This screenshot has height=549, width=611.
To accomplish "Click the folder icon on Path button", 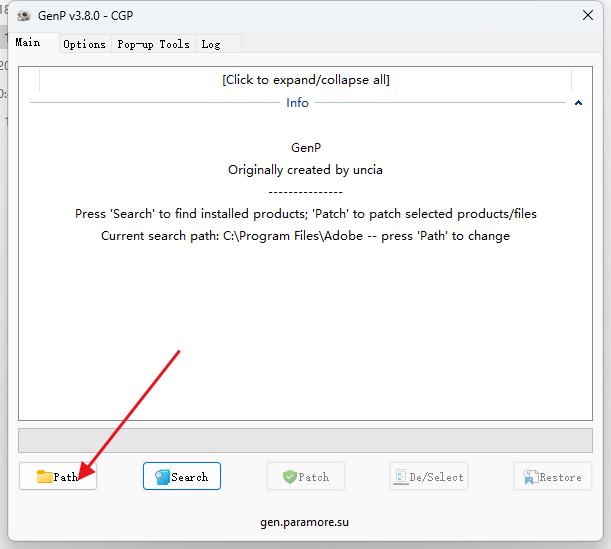I will click(x=44, y=477).
